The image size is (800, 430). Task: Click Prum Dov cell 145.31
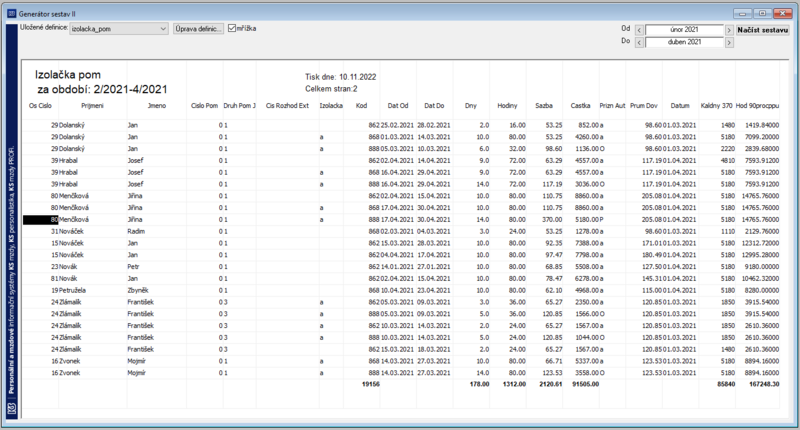[x=652, y=279]
